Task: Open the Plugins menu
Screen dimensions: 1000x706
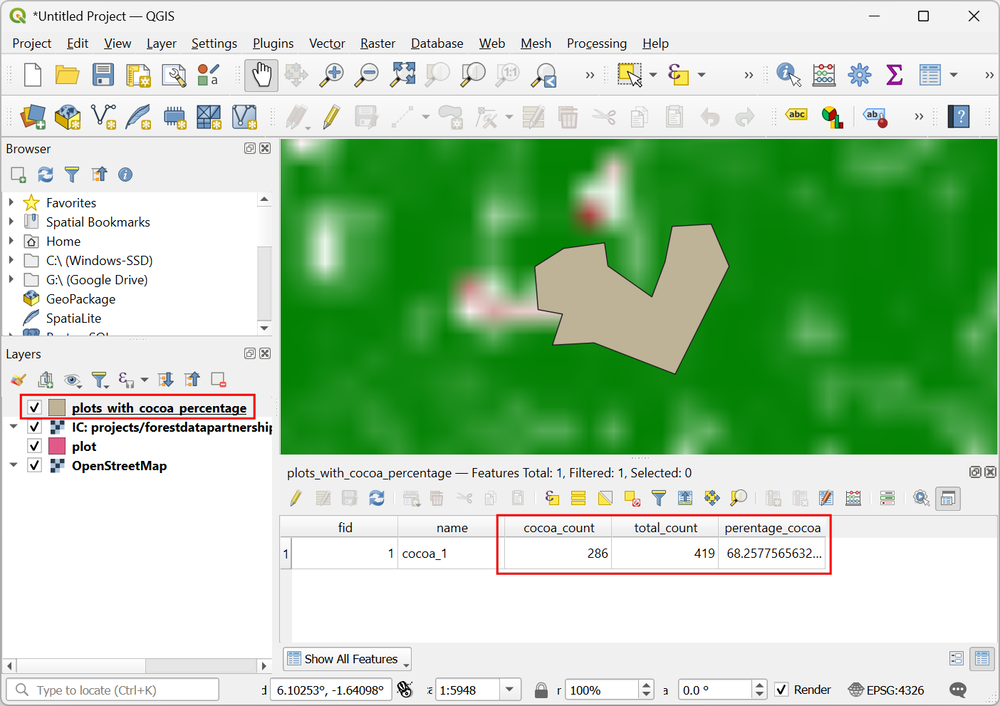Action: [x=273, y=43]
